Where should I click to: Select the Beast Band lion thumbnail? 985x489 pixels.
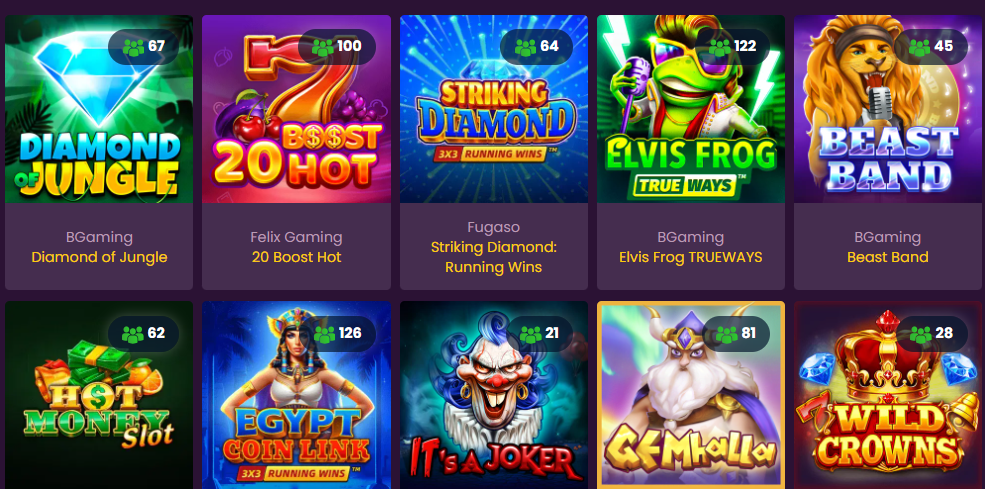[888, 109]
